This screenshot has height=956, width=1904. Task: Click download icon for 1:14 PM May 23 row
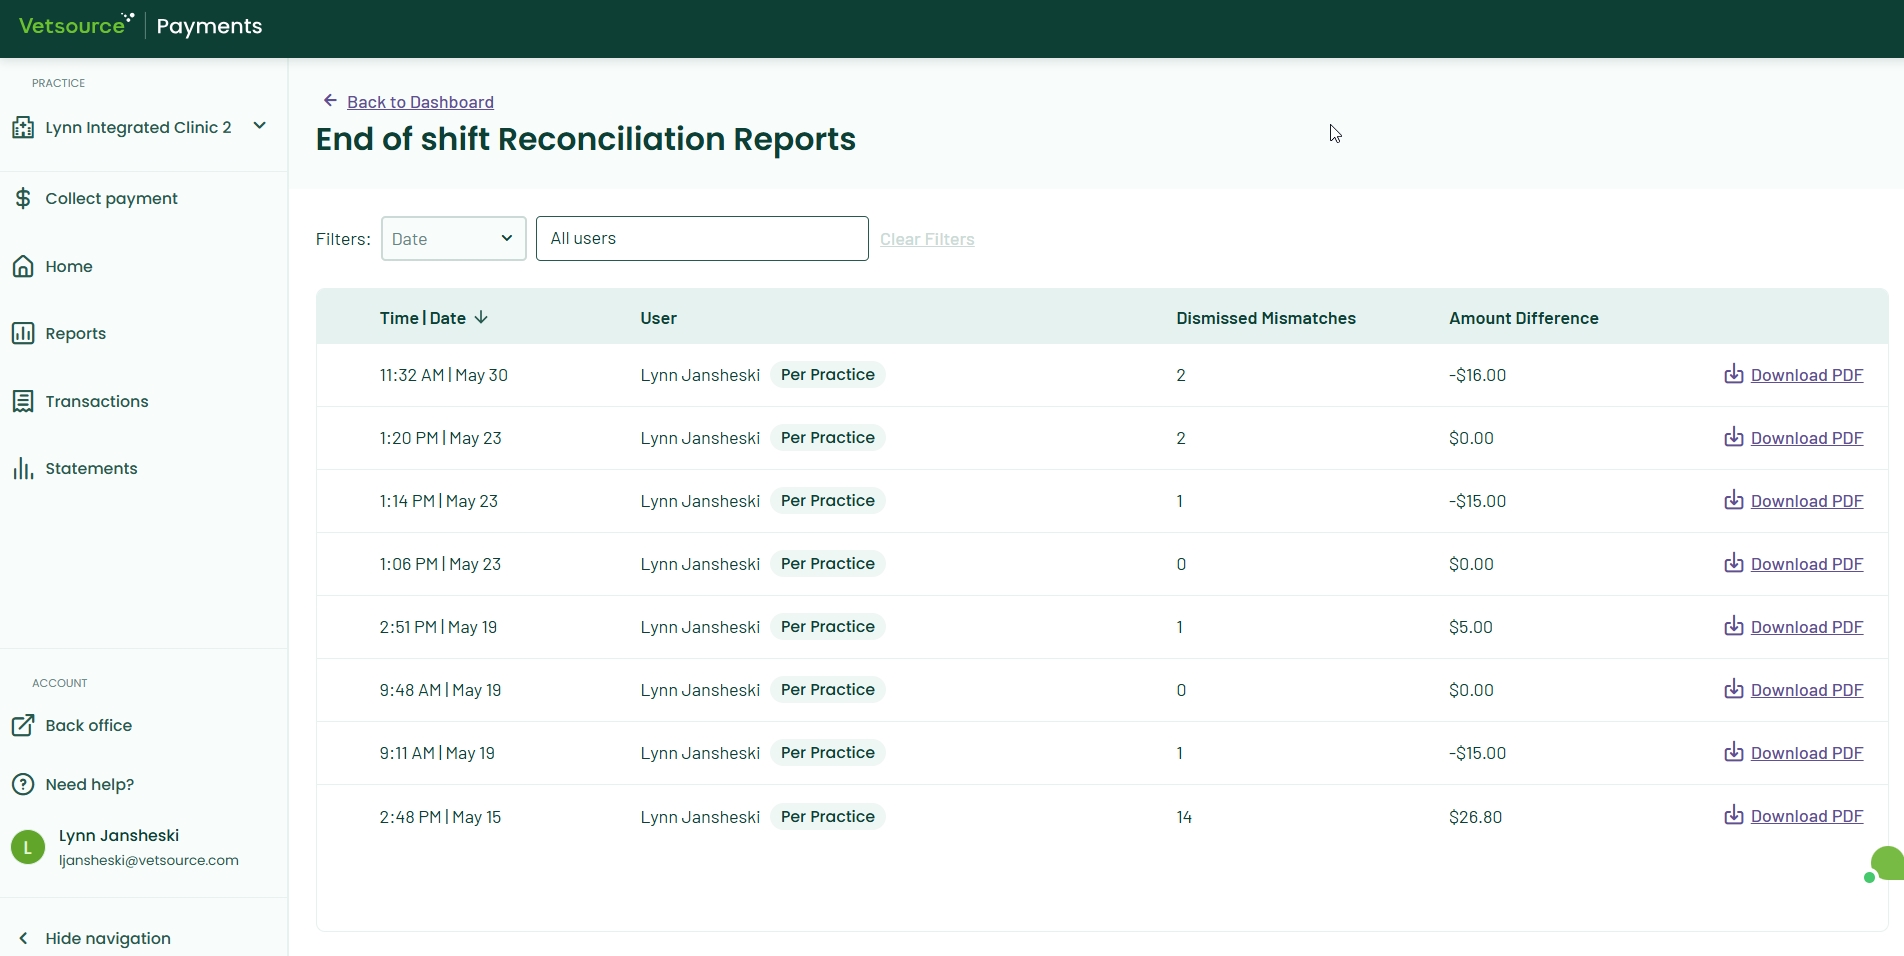1734,500
